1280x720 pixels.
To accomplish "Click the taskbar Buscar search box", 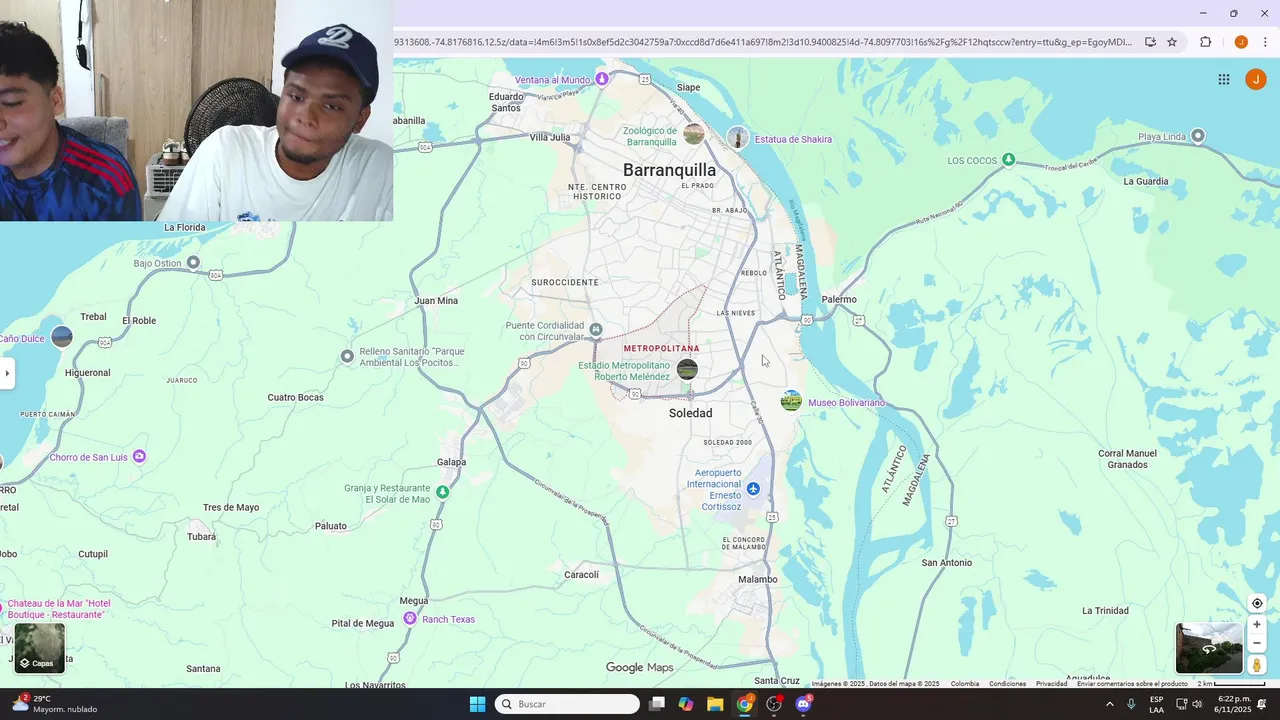I will pyautogui.click(x=568, y=704).
